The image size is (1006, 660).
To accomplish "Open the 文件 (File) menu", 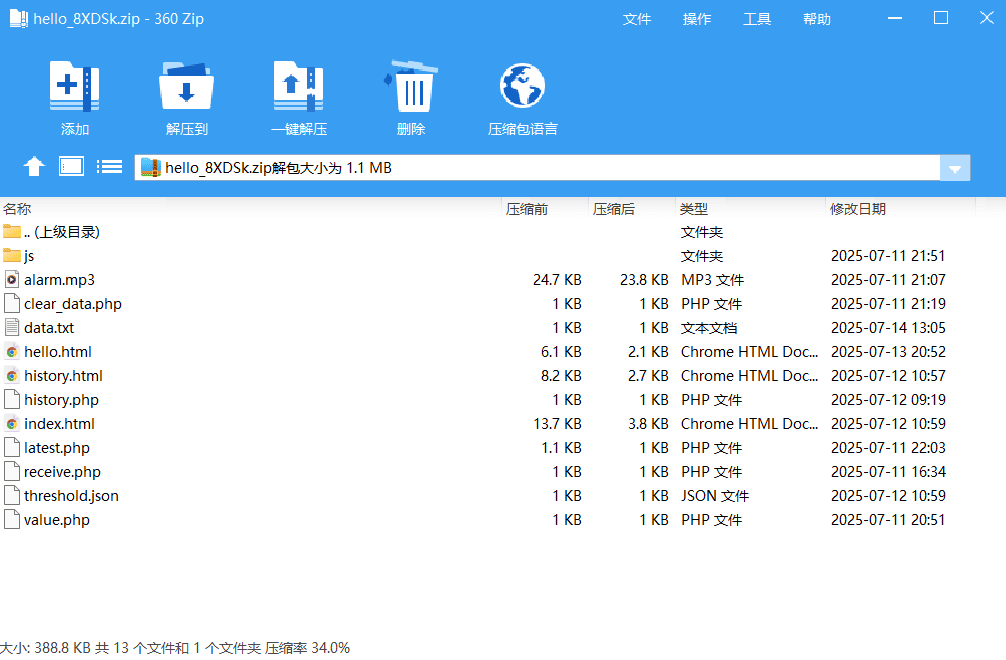I will tap(636, 19).
